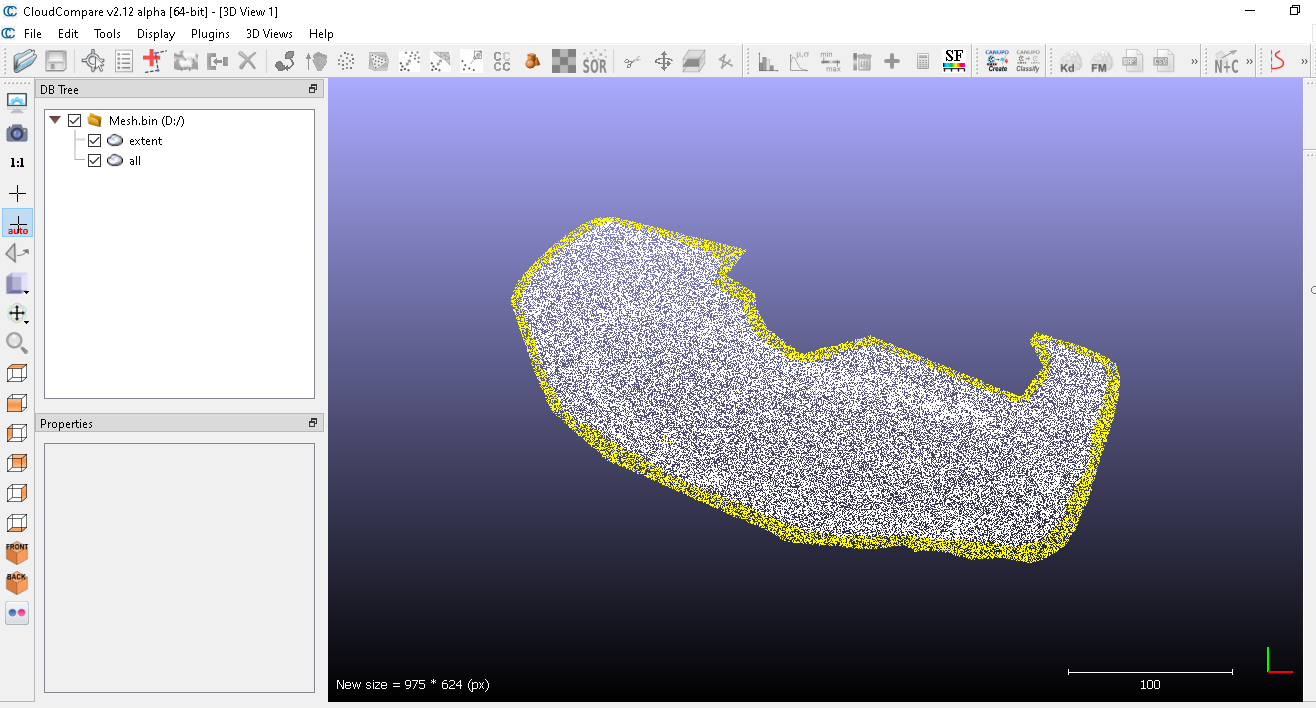Undock the DB Tree panel
This screenshot has width=1316, height=708.
point(313,90)
